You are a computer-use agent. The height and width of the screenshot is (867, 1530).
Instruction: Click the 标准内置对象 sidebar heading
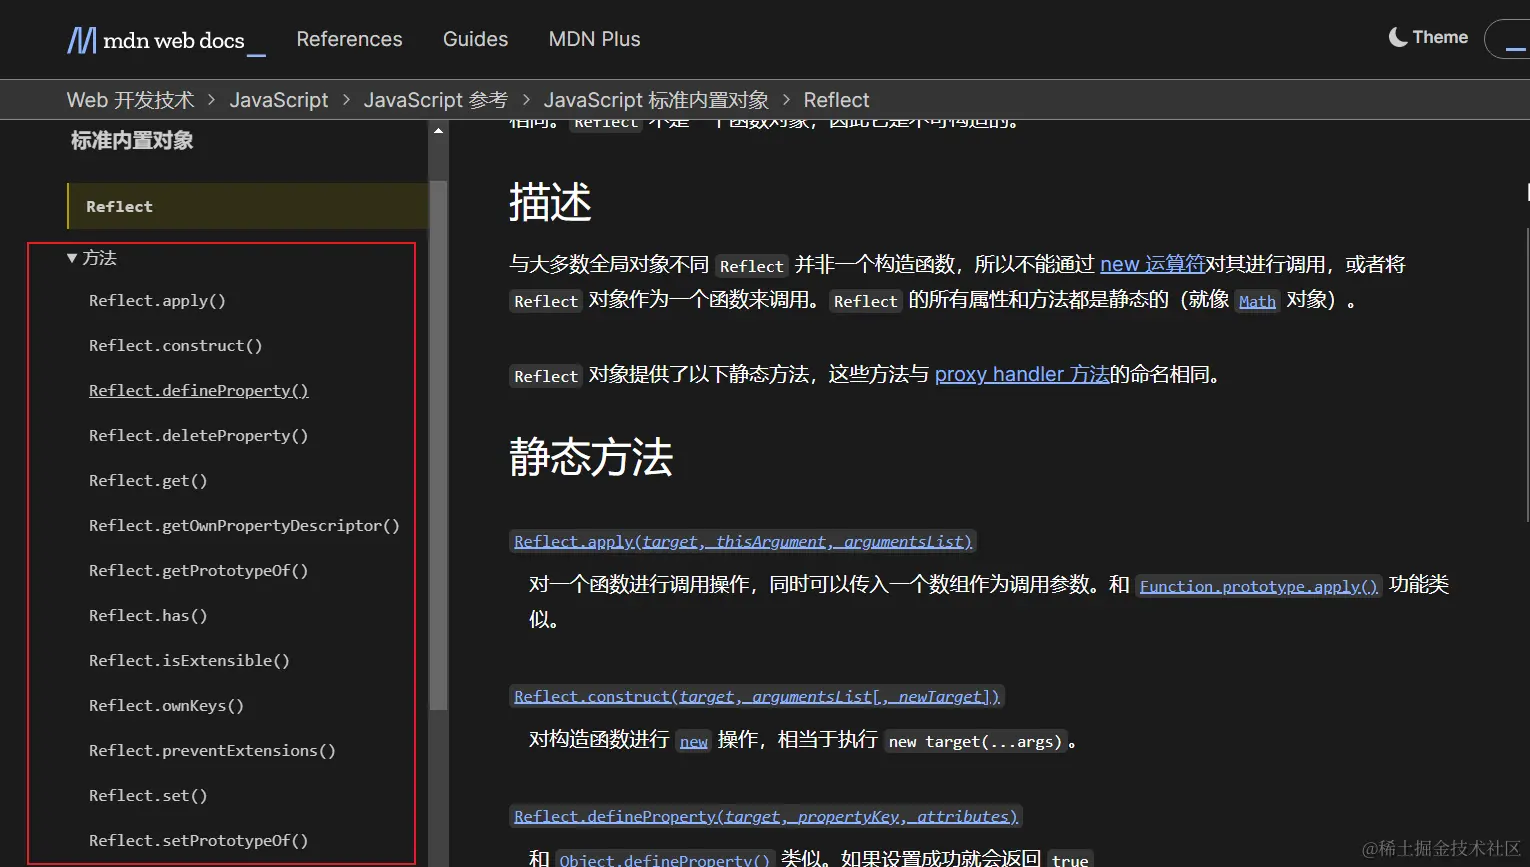coord(132,141)
